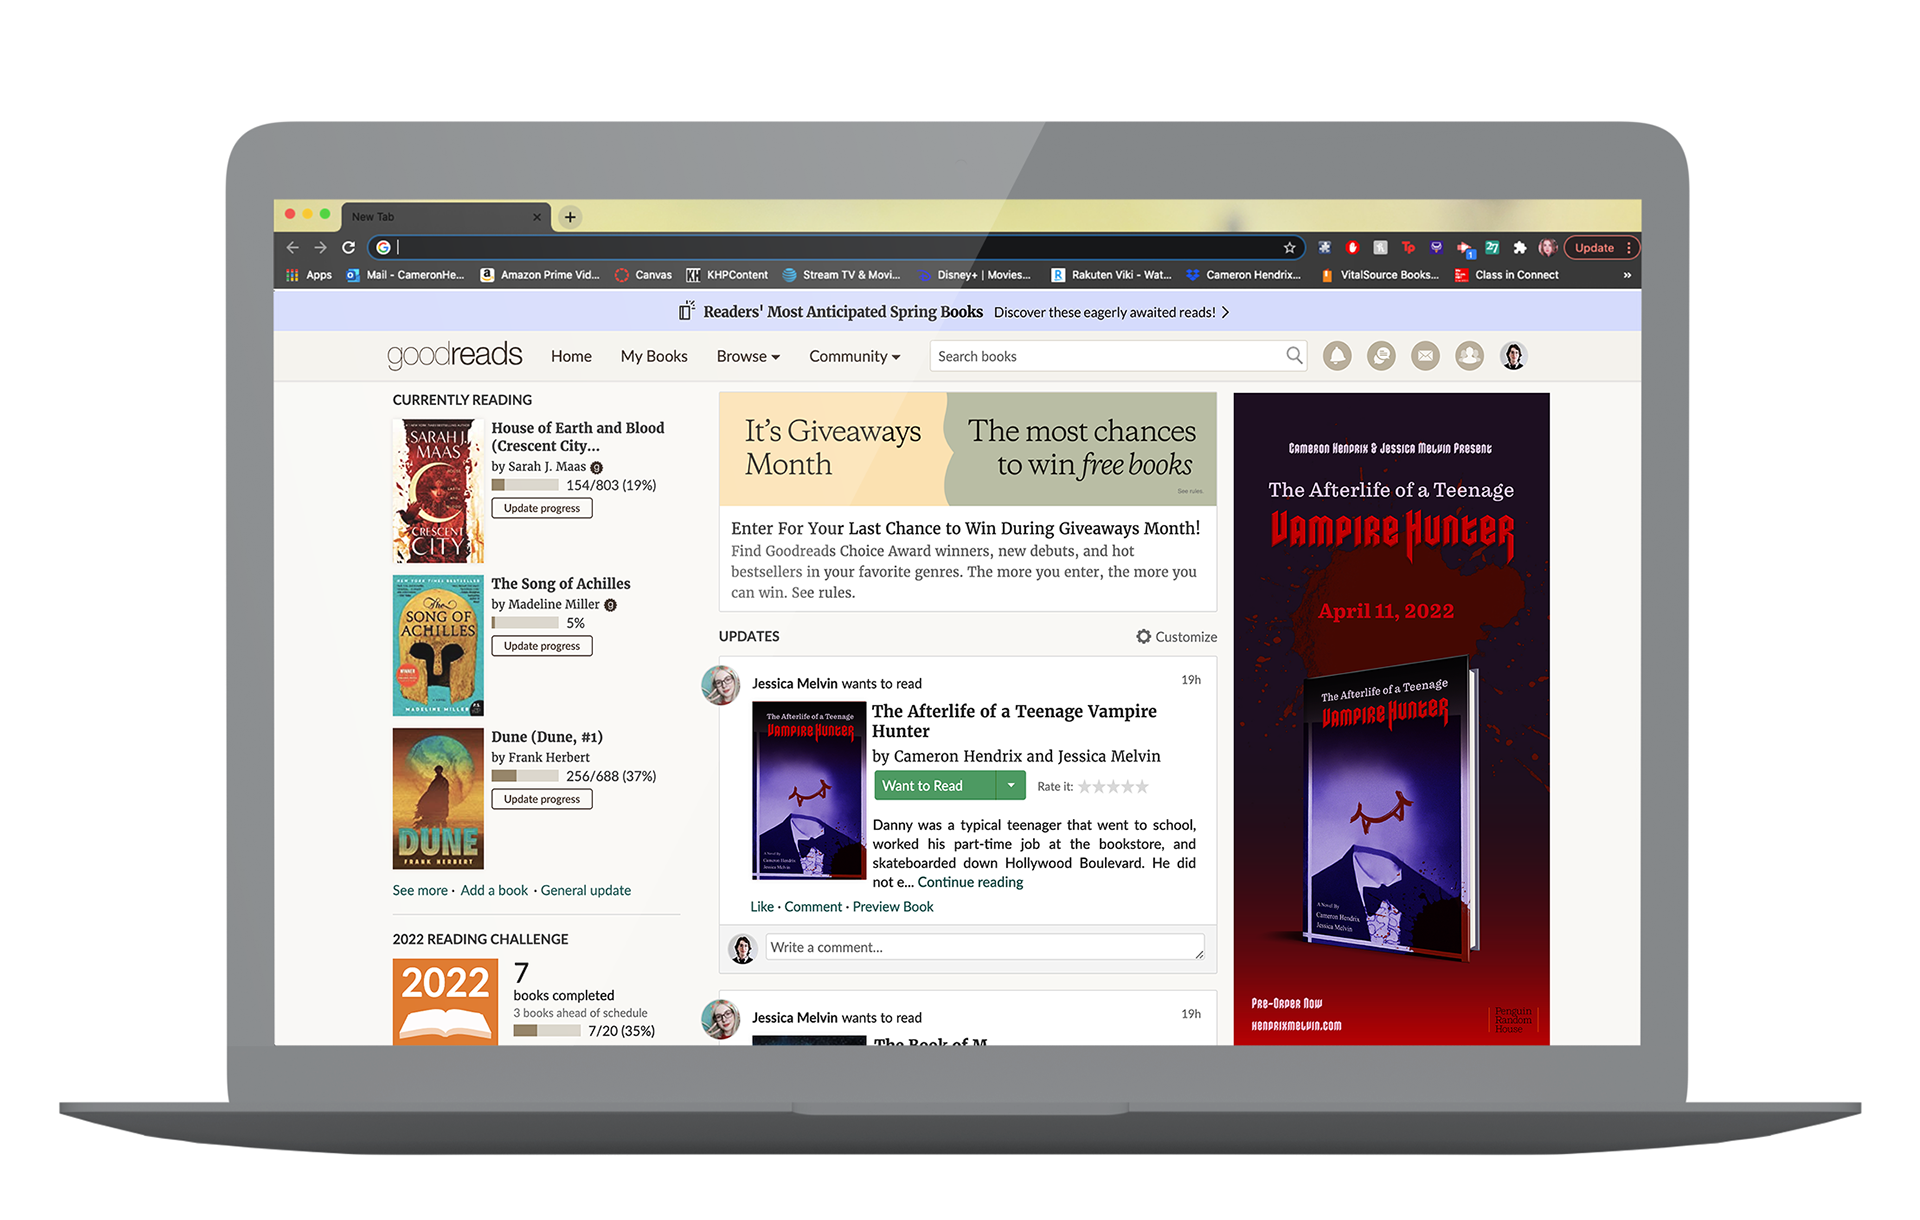1920x1220 pixels.
Task: Open the Class in Connect bookmark
Action: point(1507,275)
